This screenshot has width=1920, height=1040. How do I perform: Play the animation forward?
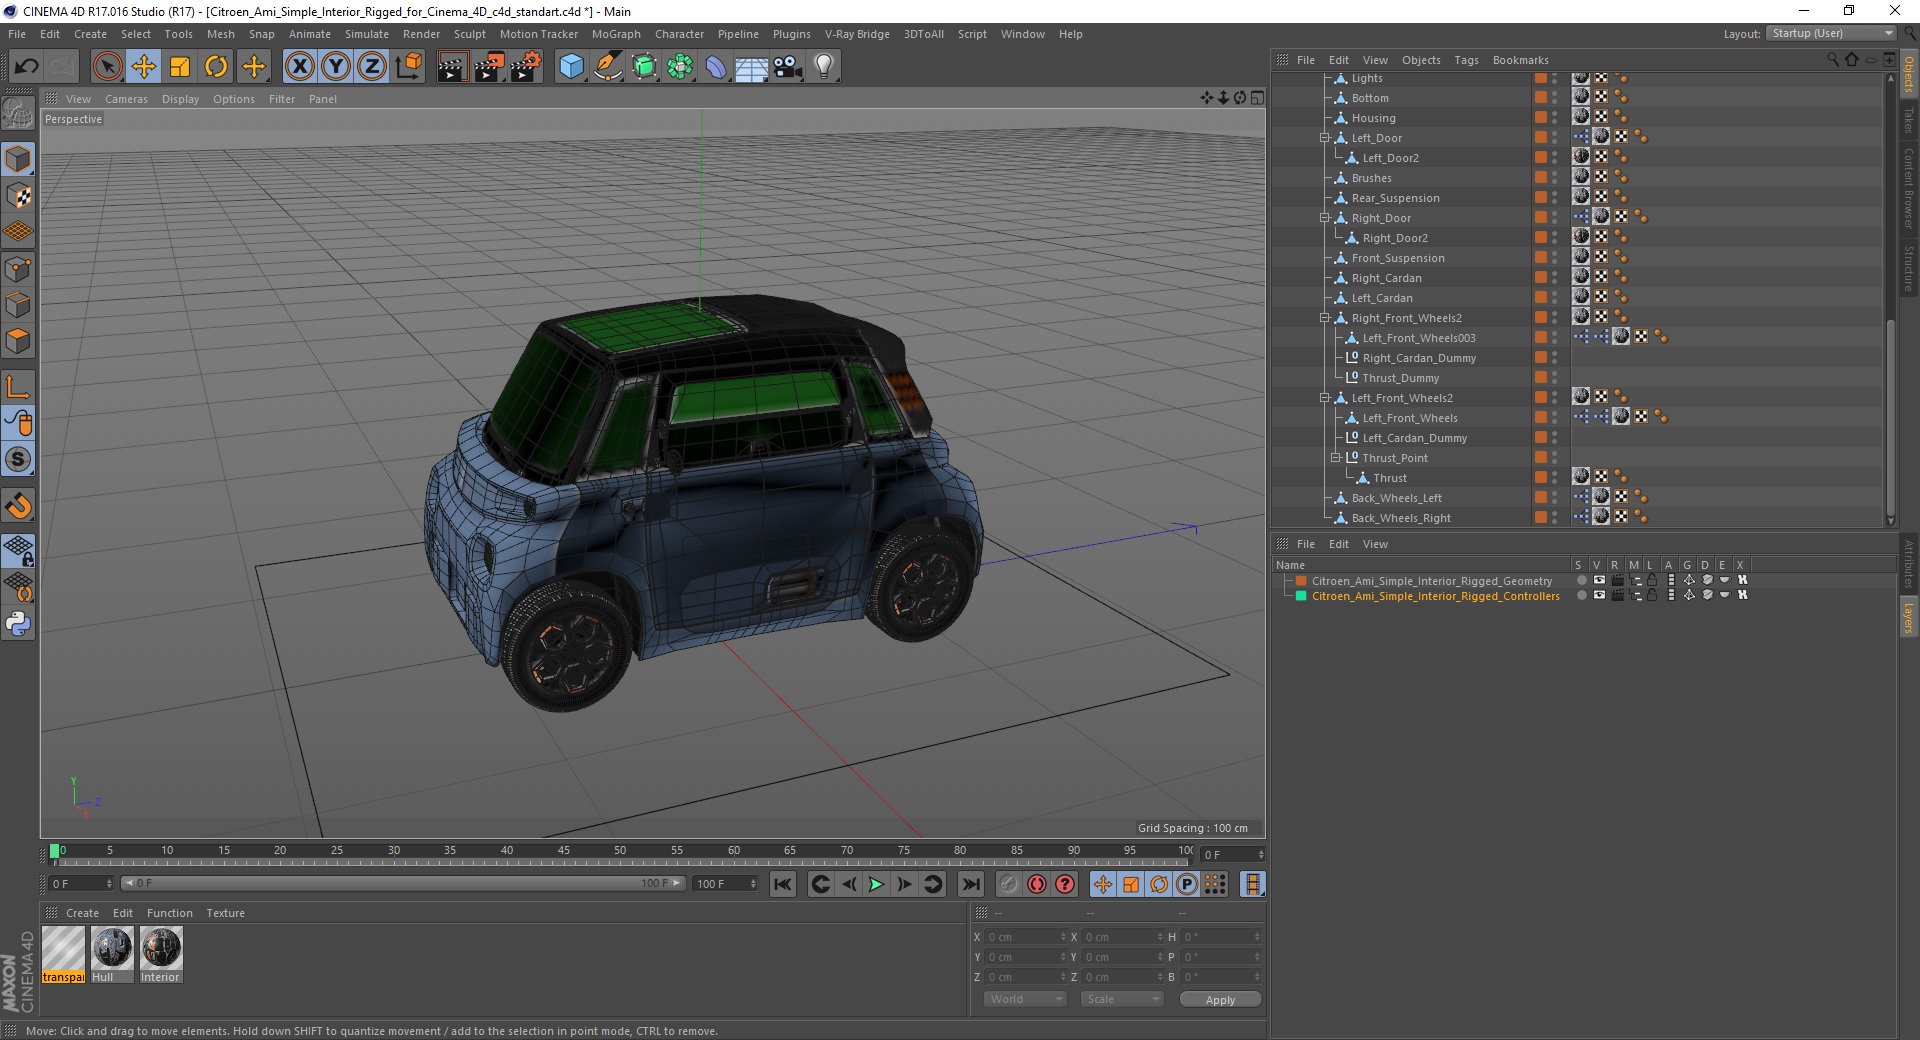point(876,884)
